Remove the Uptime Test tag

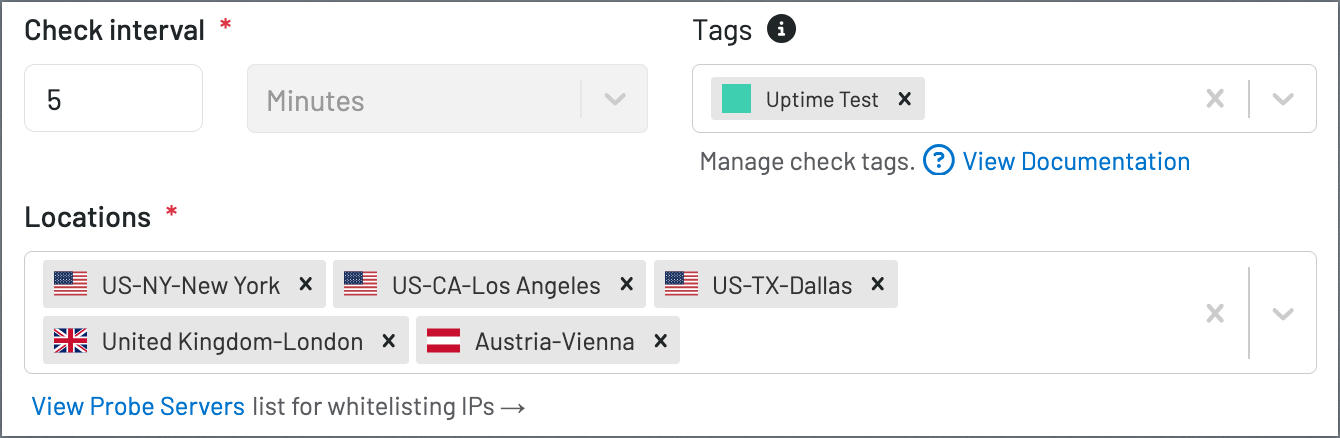click(905, 99)
